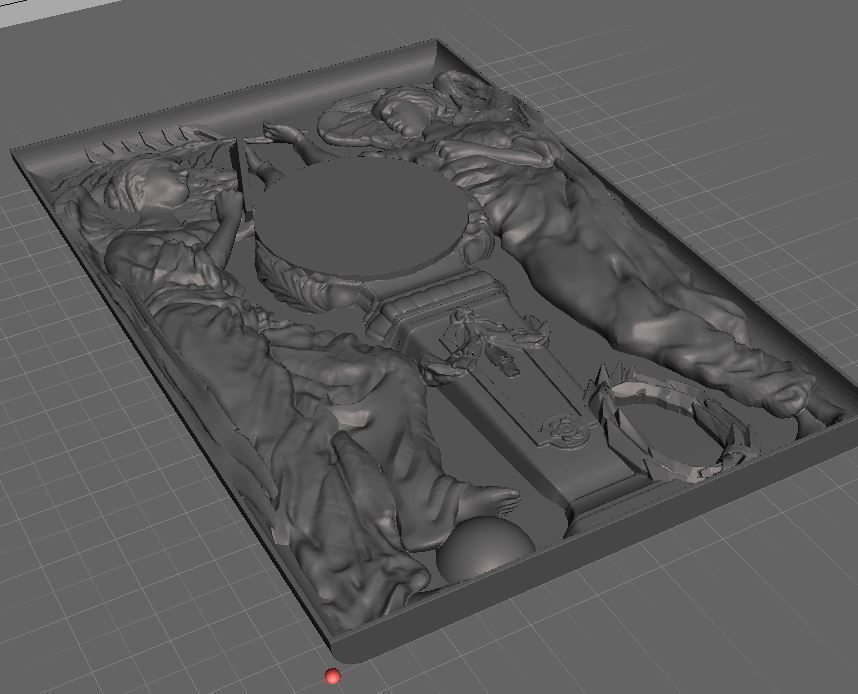Click the flat oval medallion on the relief
Screen dimensions: 858x694
tap(360, 218)
